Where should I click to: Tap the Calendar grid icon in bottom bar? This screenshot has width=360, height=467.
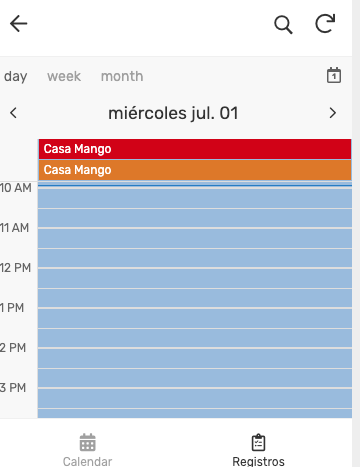pos(88,442)
